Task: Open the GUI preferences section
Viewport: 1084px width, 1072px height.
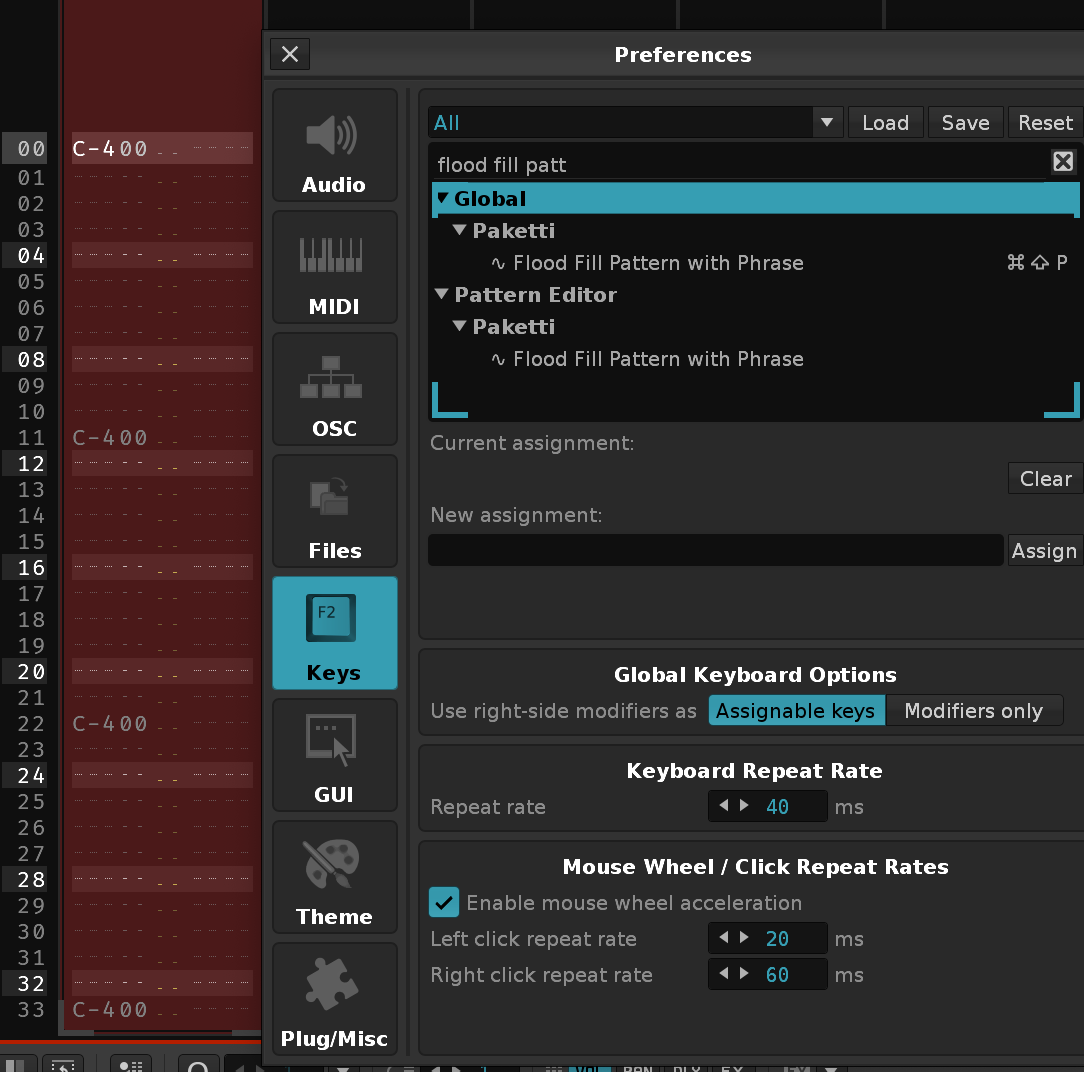Action: click(334, 756)
